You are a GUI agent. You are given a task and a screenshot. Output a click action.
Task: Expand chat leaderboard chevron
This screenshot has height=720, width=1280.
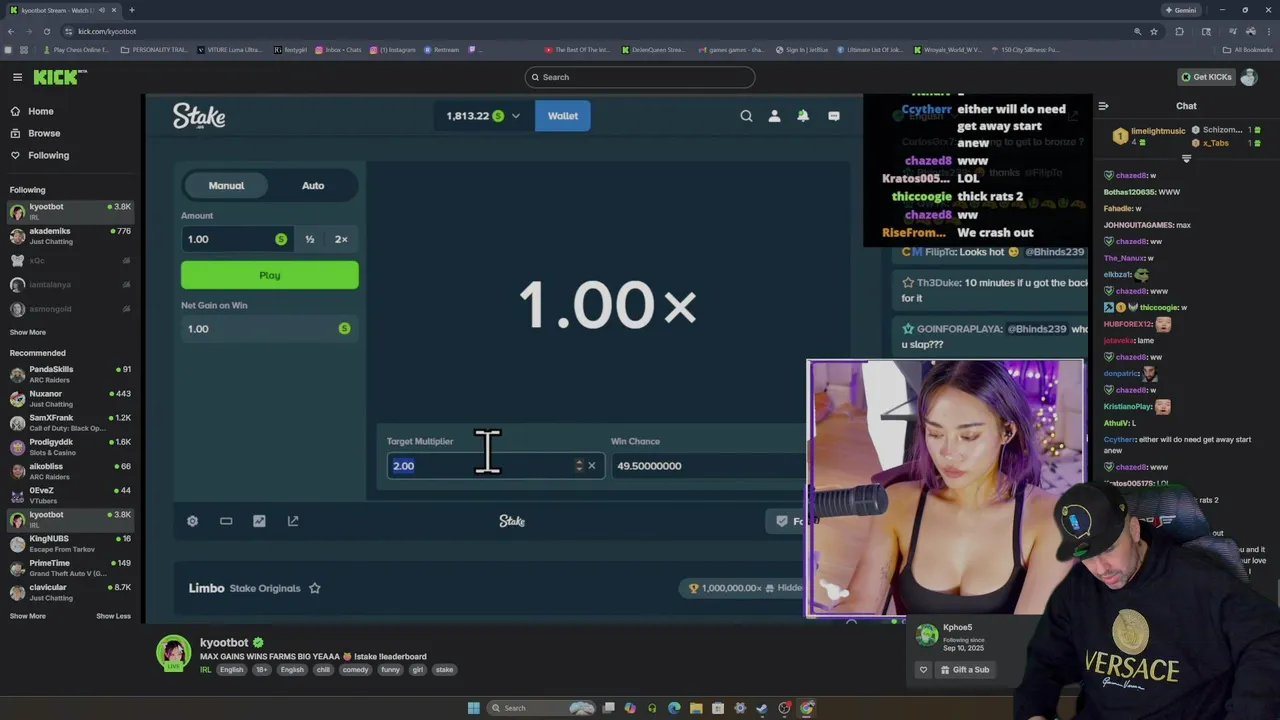coord(1187,159)
